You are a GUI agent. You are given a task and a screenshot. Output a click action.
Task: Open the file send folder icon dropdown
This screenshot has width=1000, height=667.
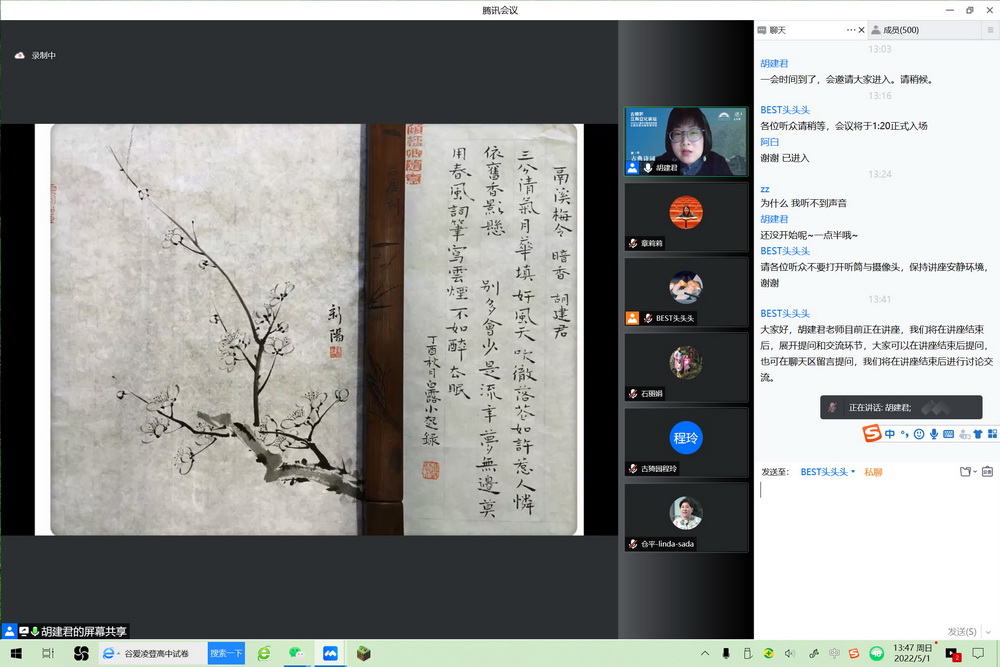(968, 471)
